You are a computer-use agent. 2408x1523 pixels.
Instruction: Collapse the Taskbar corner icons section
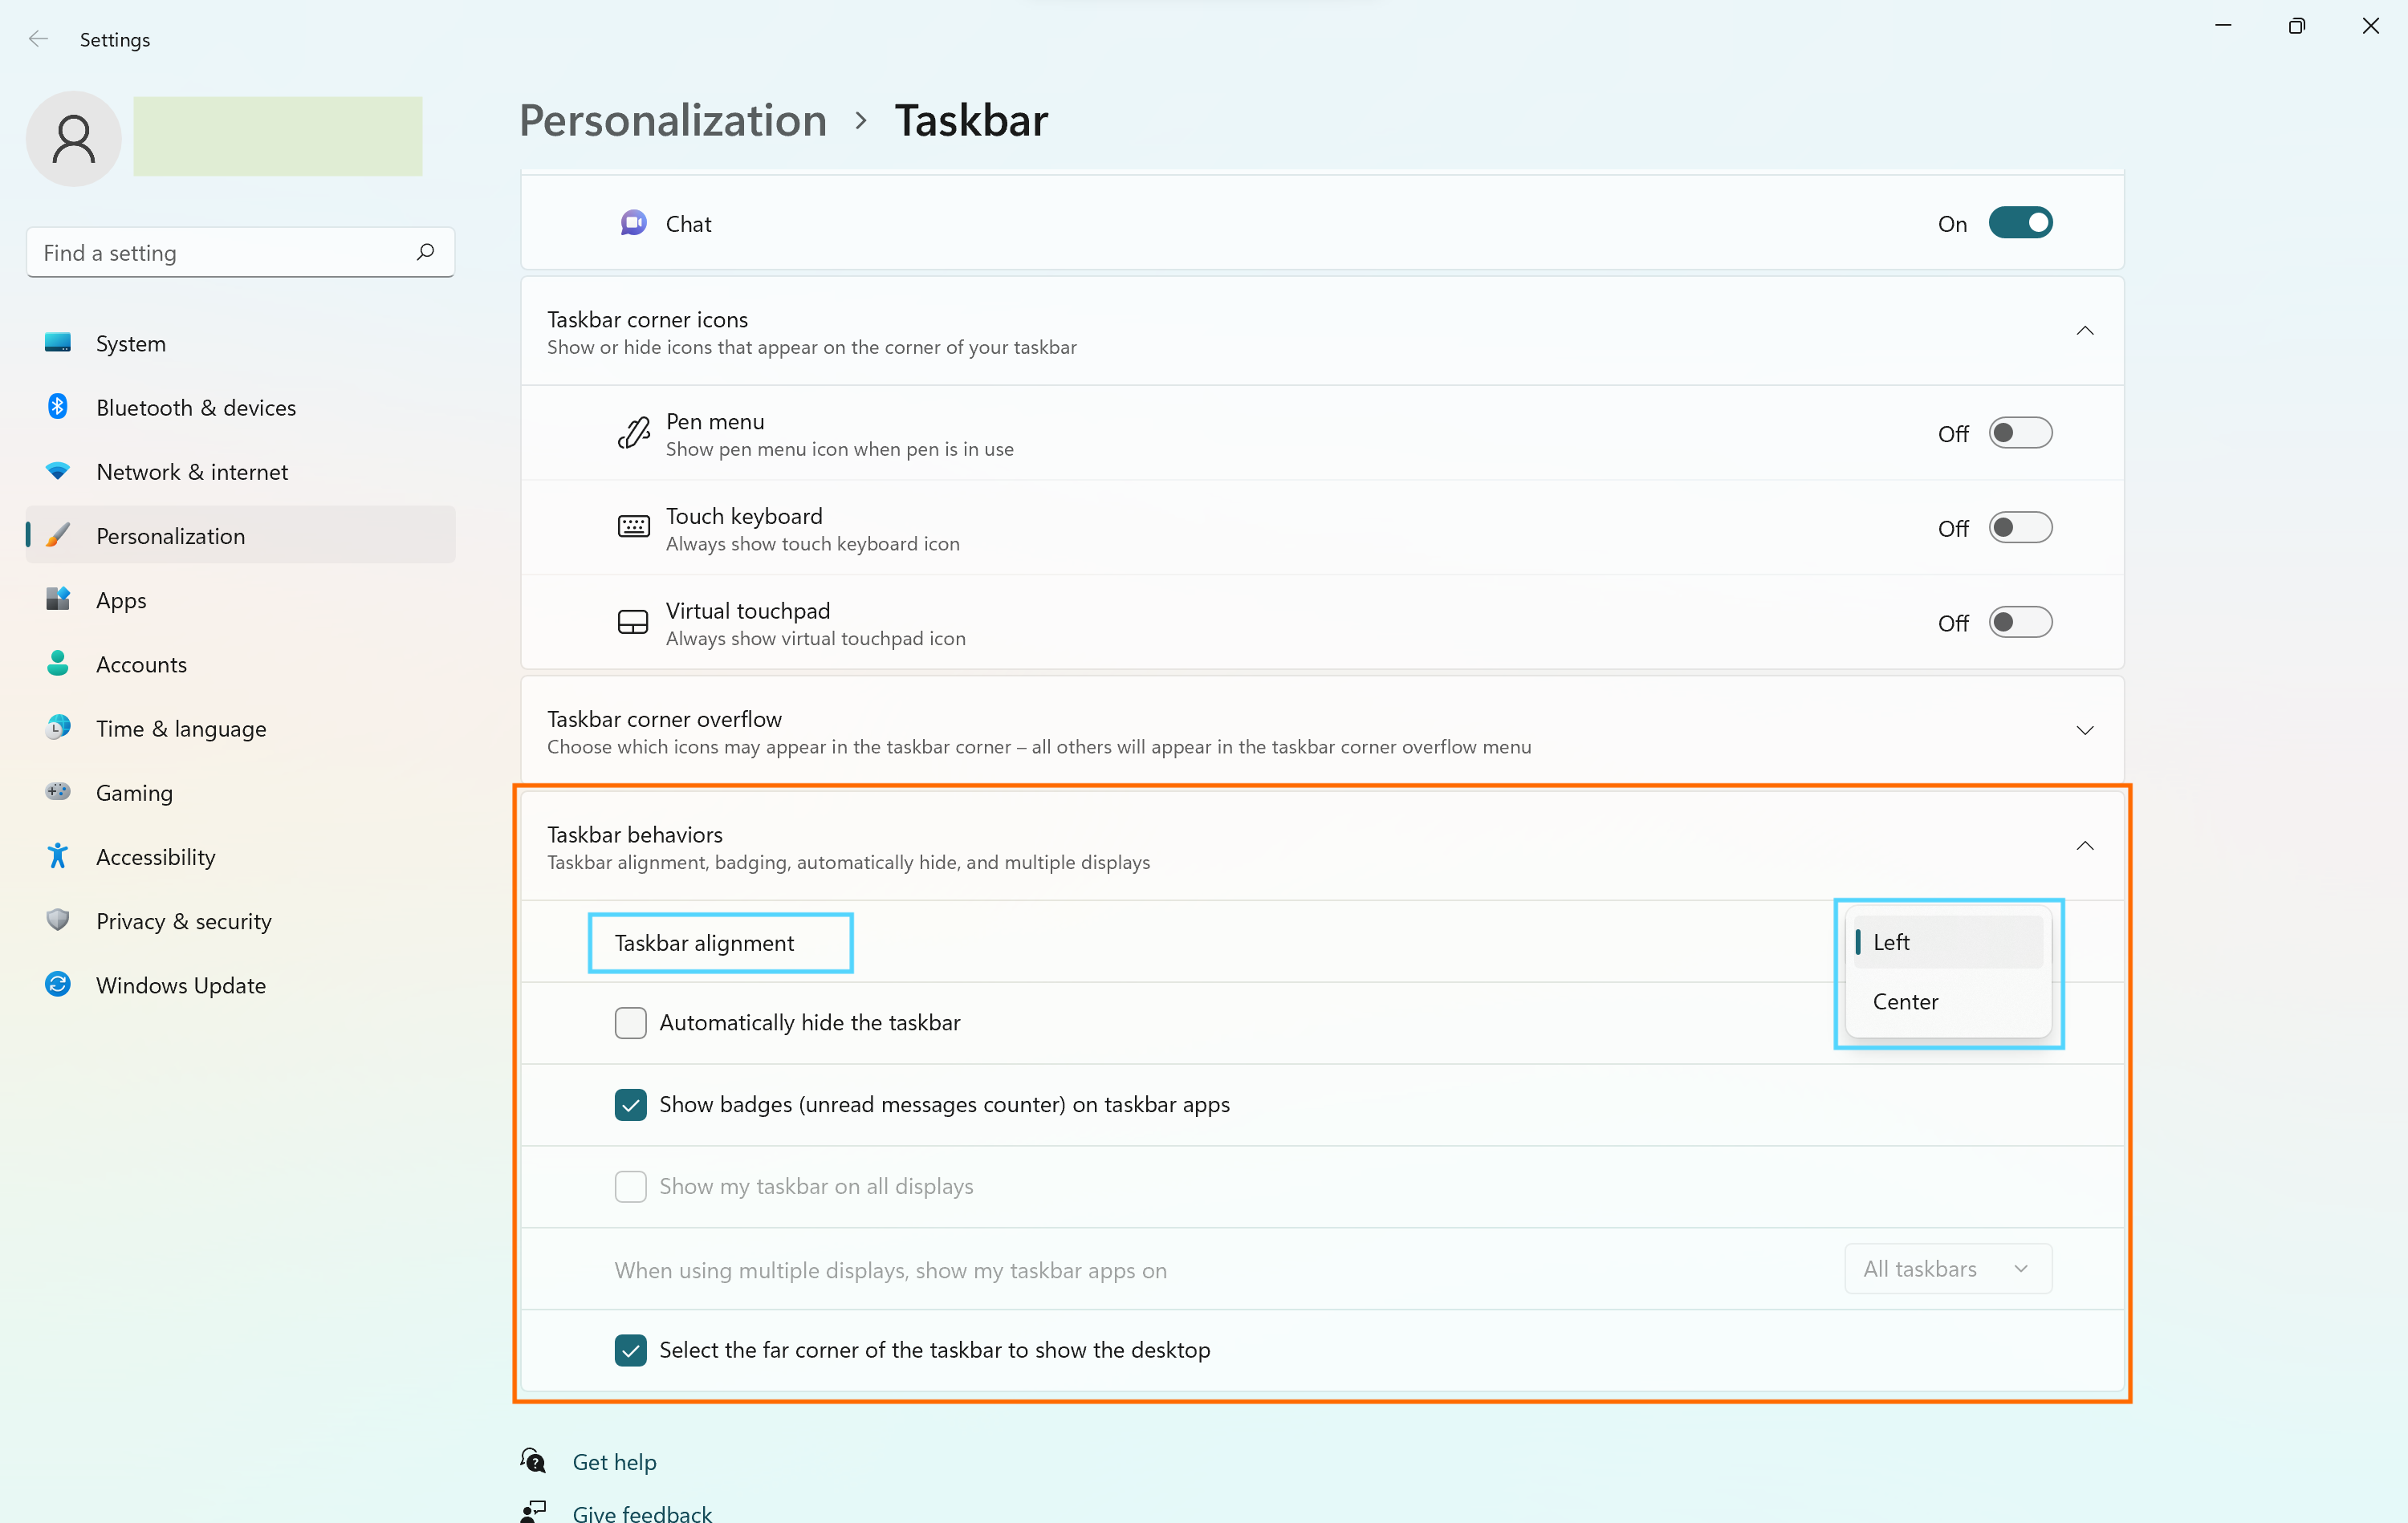[2084, 331]
